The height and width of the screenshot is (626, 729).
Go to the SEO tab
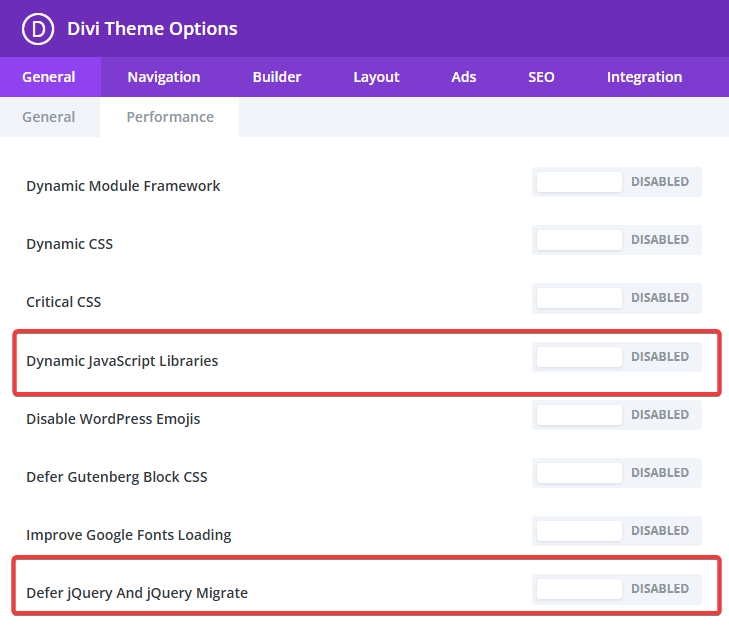click(x=541, y=77)
